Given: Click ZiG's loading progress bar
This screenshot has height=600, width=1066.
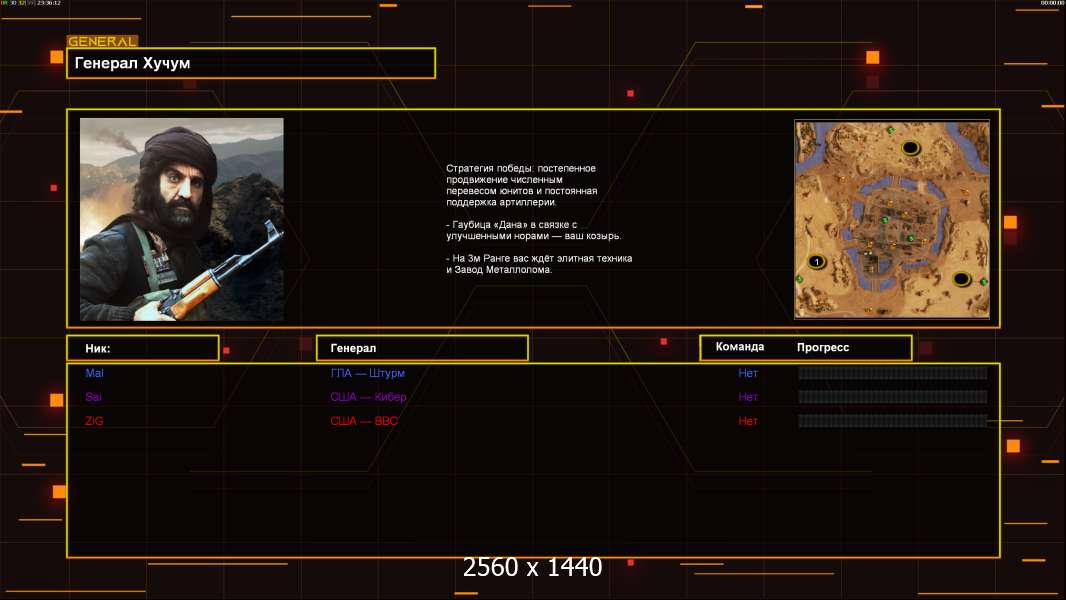Looking at the screenshot, I should [892, 421].
